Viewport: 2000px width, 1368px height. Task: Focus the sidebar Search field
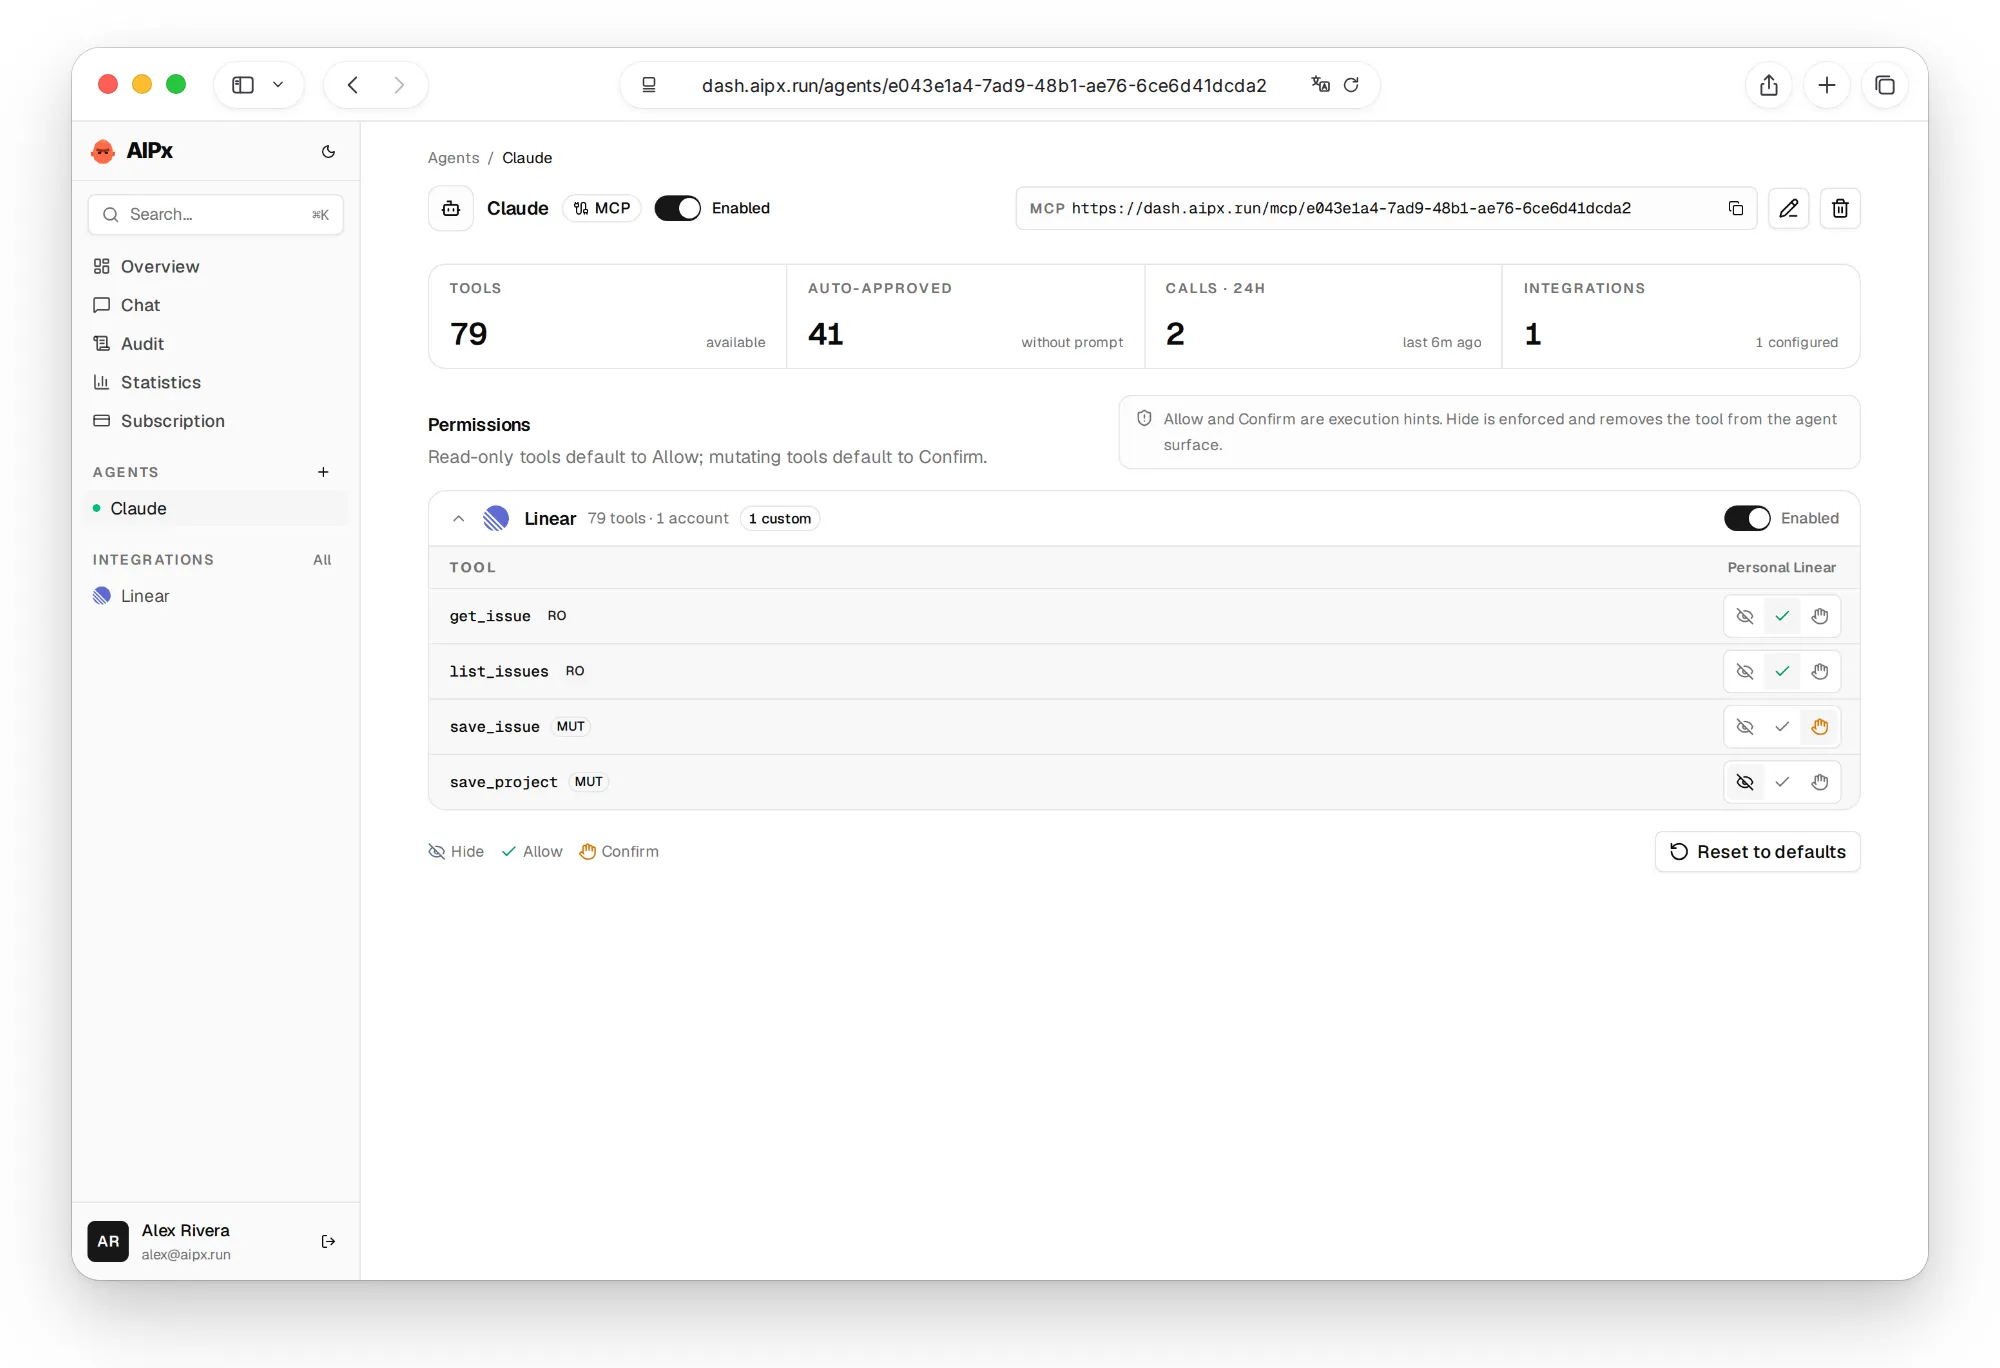coord(216,214)
